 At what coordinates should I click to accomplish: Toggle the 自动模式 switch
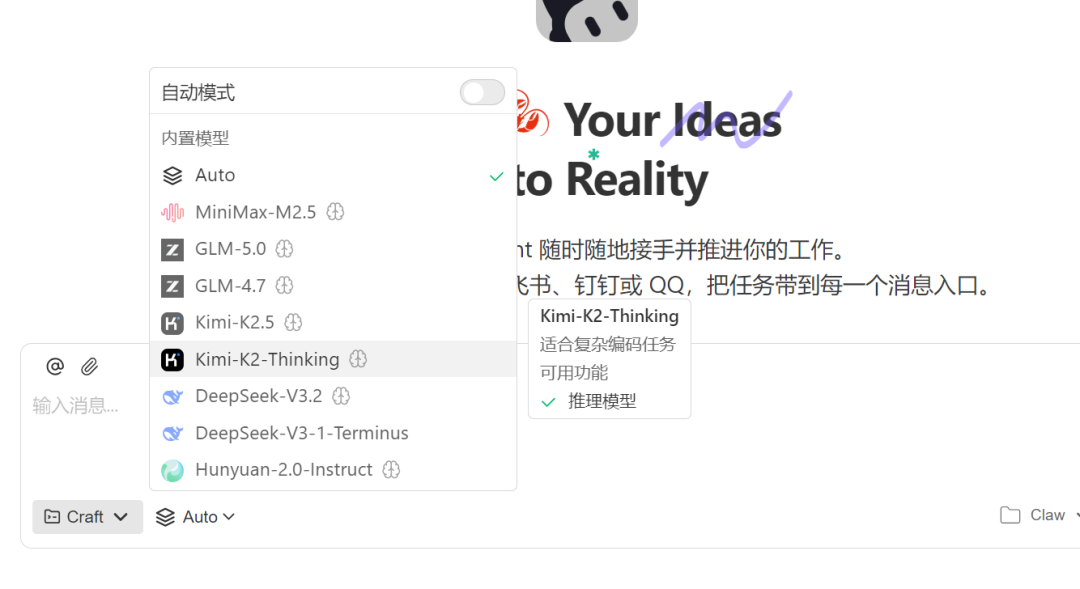[482, 92]
